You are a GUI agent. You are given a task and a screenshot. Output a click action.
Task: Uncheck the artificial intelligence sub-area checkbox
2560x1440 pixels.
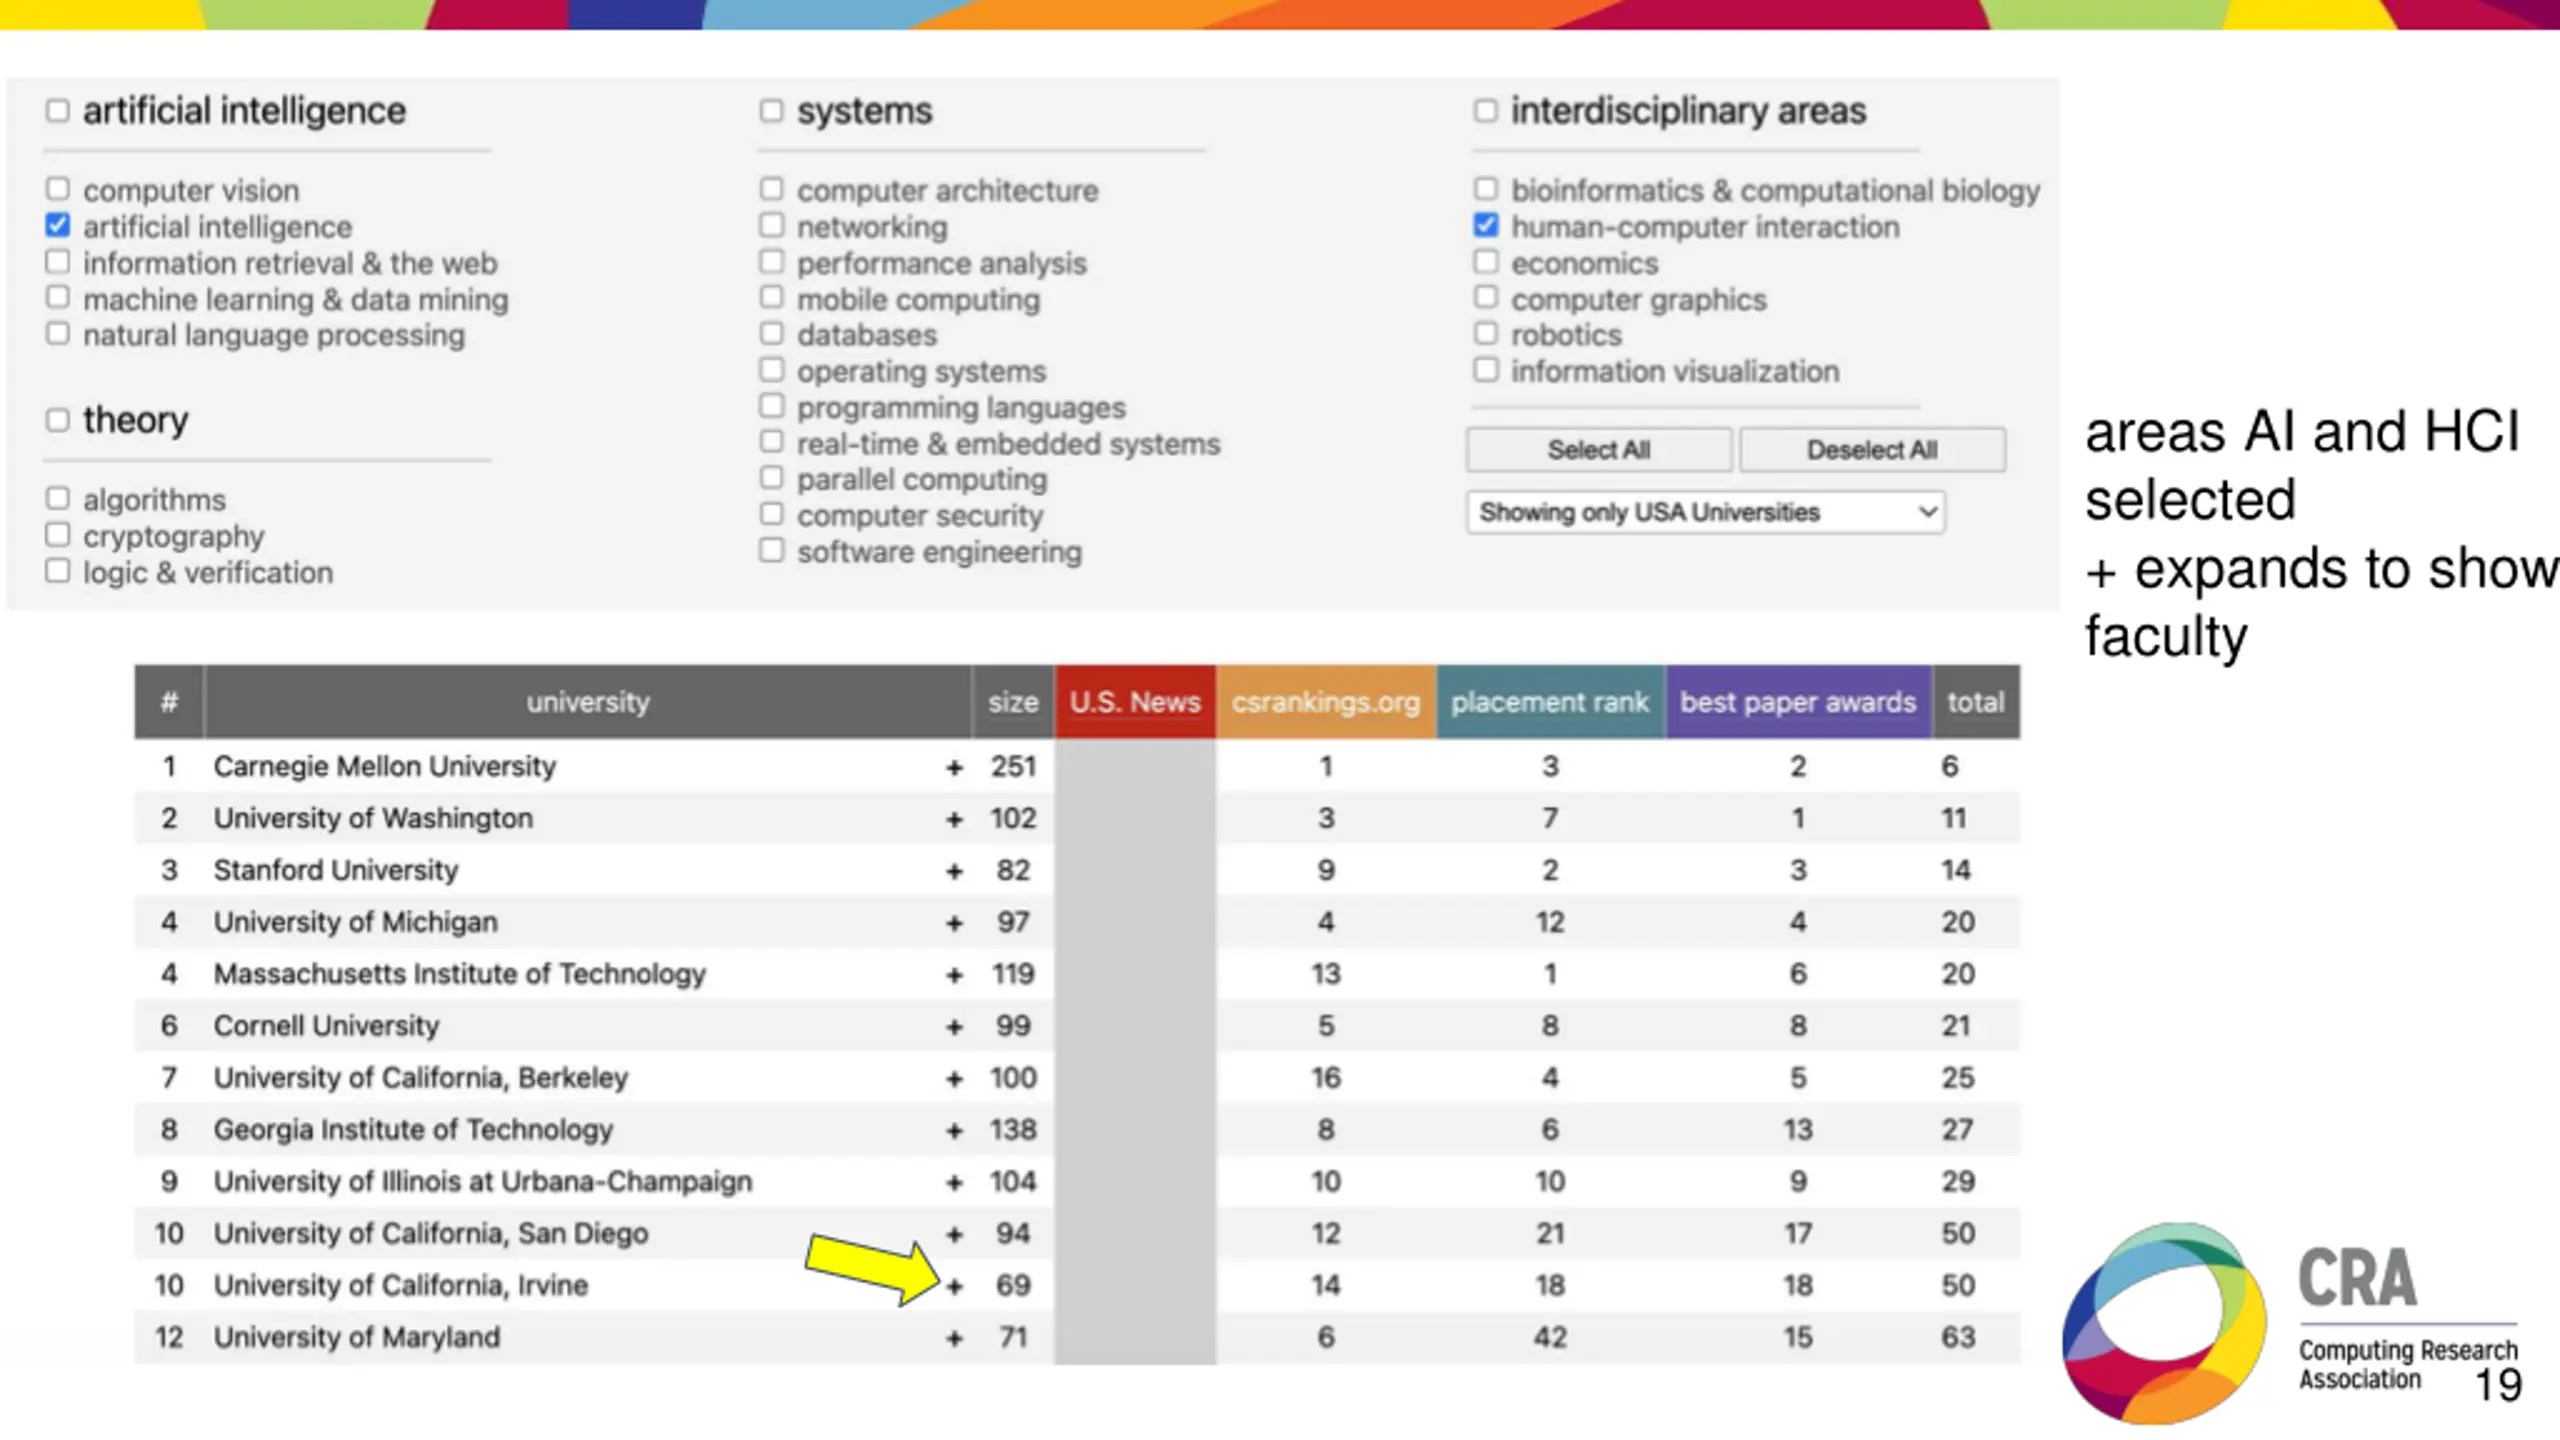pos(58,226)
